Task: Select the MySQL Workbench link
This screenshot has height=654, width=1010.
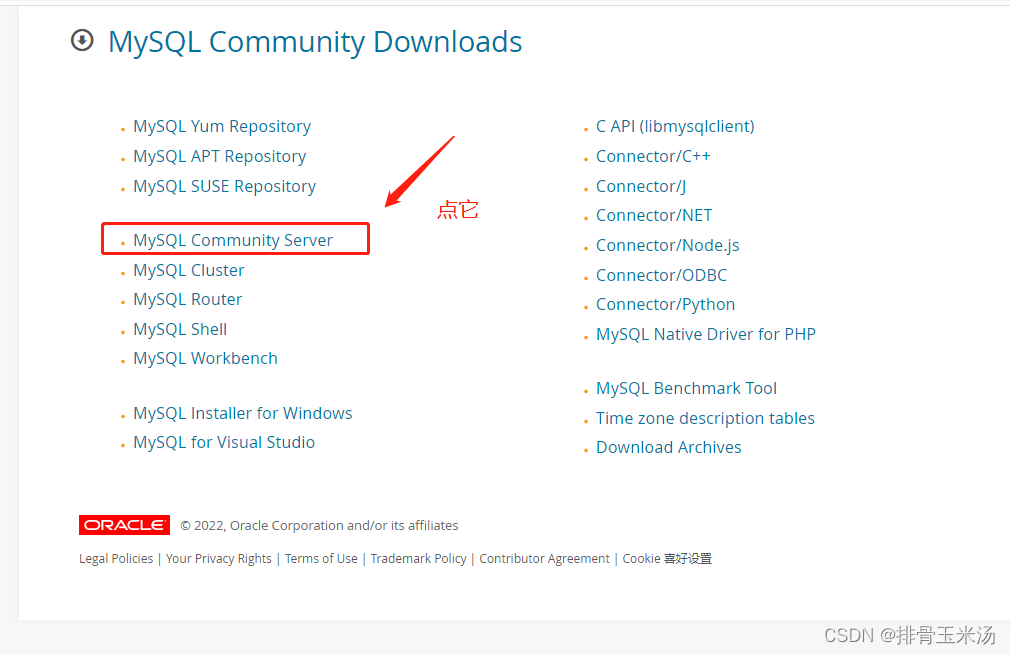Action: (205, 358)
